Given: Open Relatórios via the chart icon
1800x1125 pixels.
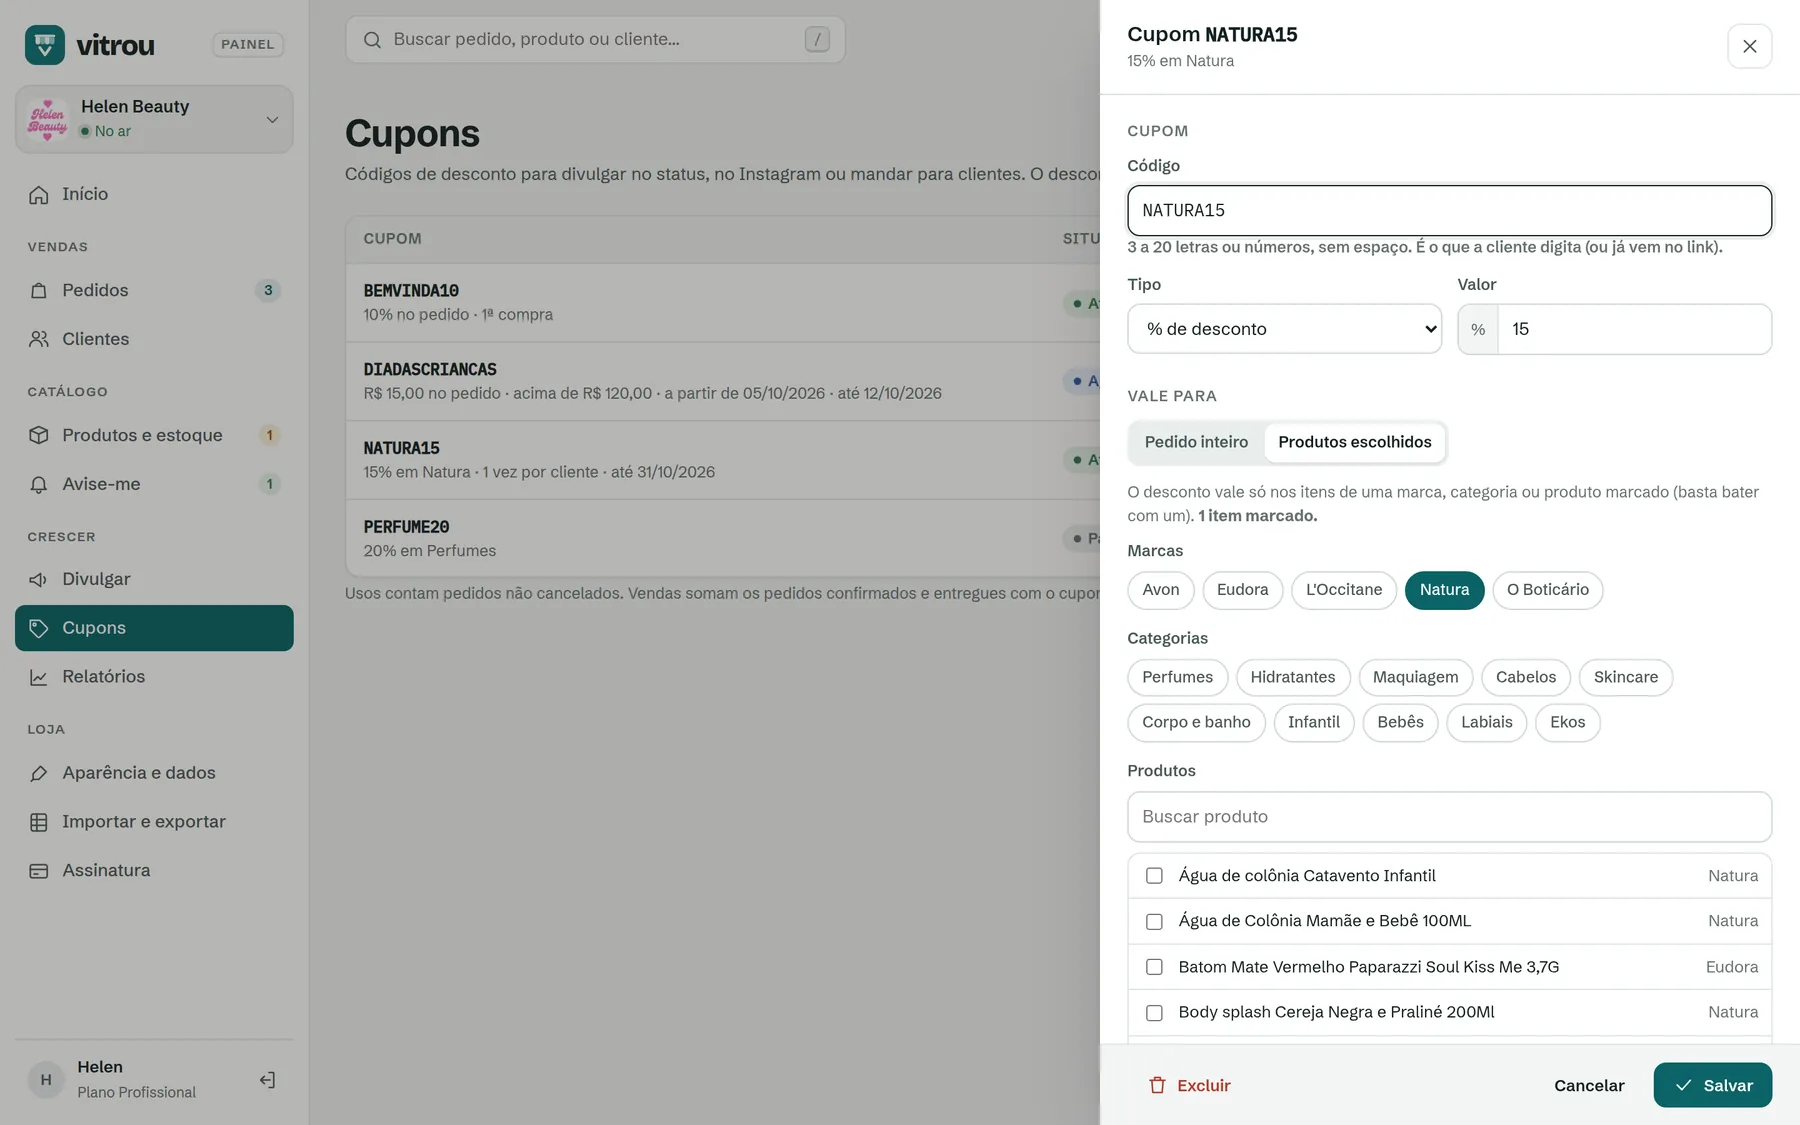Looking at the screenshot, I should pyautogui.click(x=39, y=678).
